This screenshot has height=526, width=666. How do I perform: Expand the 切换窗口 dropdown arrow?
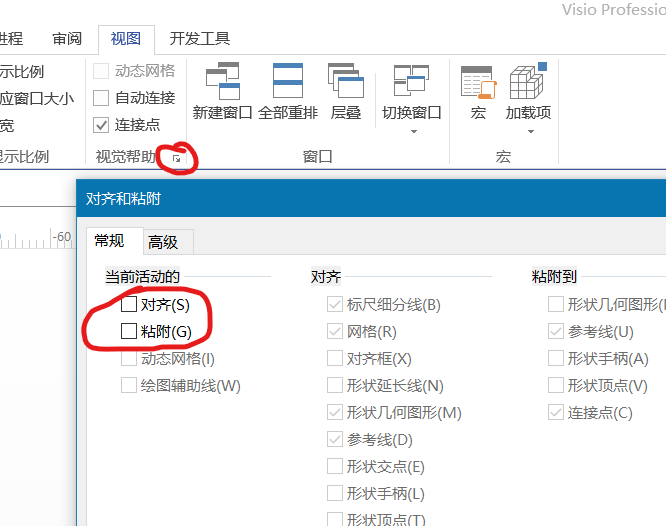414,131
